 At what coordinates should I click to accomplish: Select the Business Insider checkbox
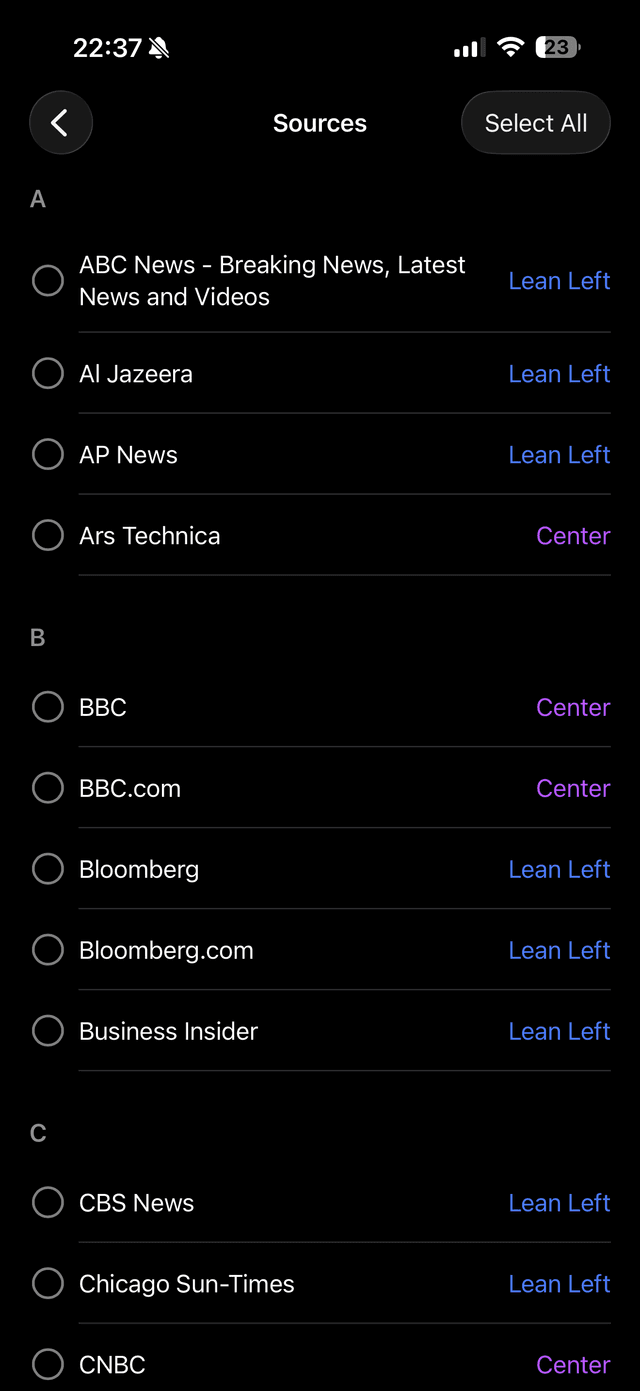tap(47, 1030)
